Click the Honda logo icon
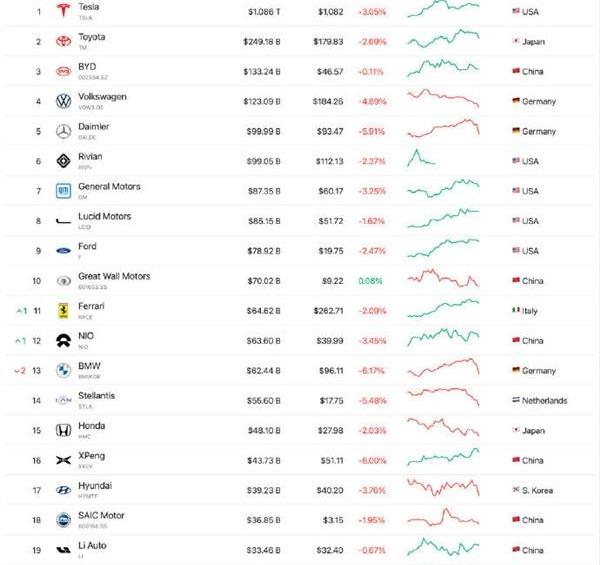600x565 pixels. click(x=62, y=430)
